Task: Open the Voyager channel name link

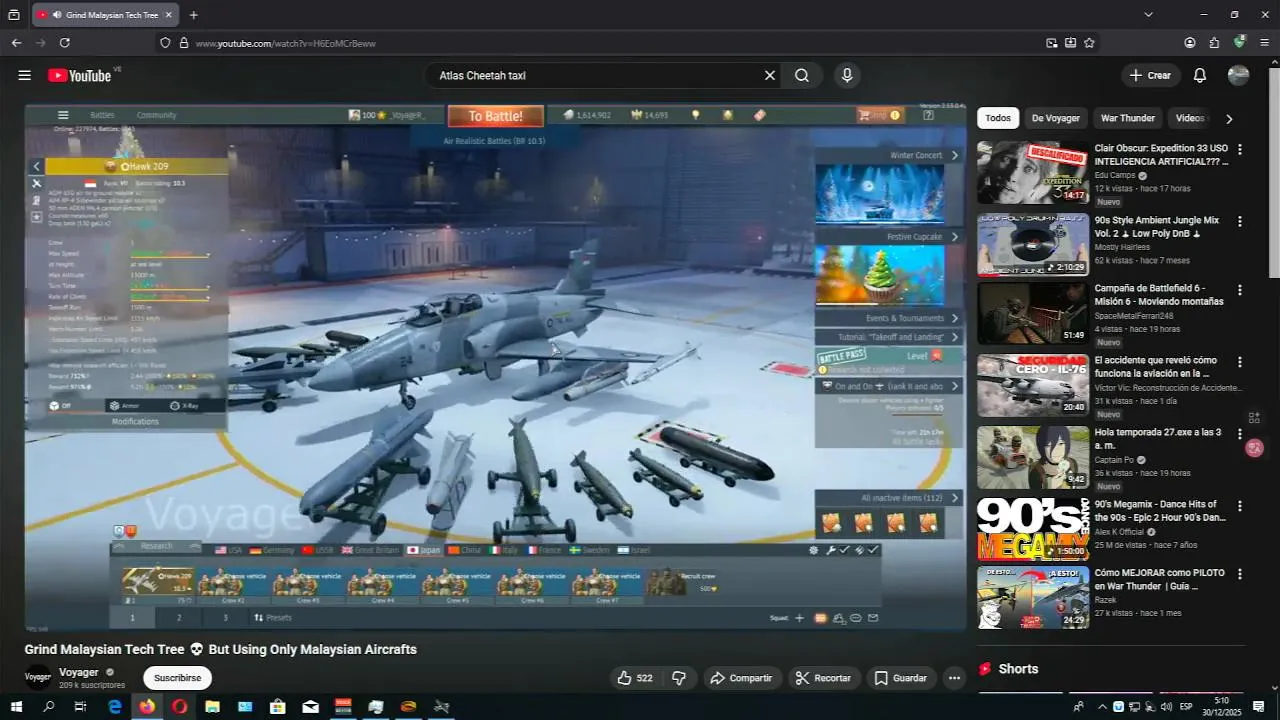Action: (79, 672)
